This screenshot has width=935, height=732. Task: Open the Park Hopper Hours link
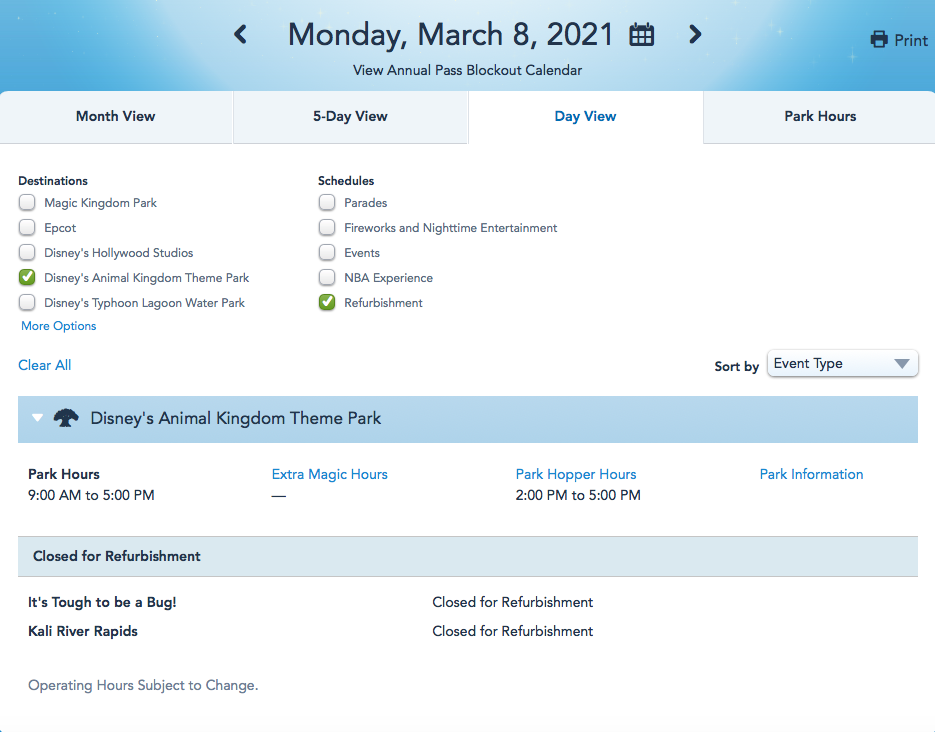pos(576,474)
